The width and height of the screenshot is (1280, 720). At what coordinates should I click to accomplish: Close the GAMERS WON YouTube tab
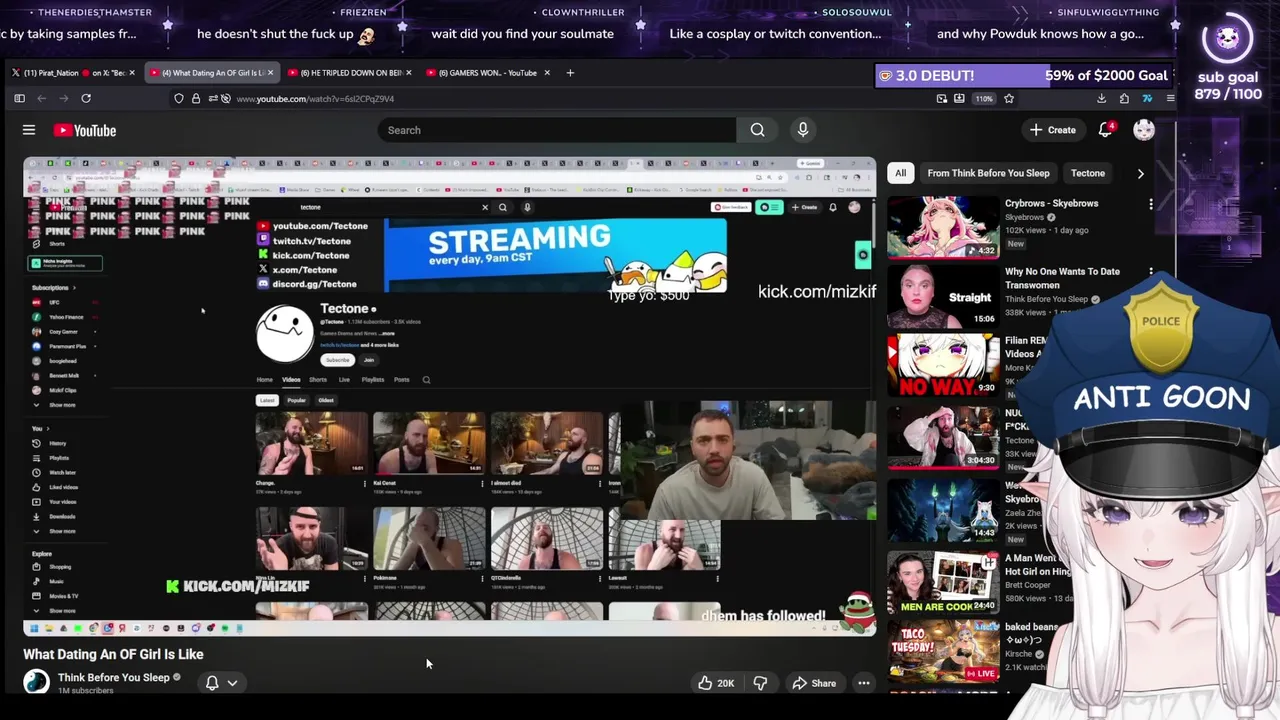547,72
